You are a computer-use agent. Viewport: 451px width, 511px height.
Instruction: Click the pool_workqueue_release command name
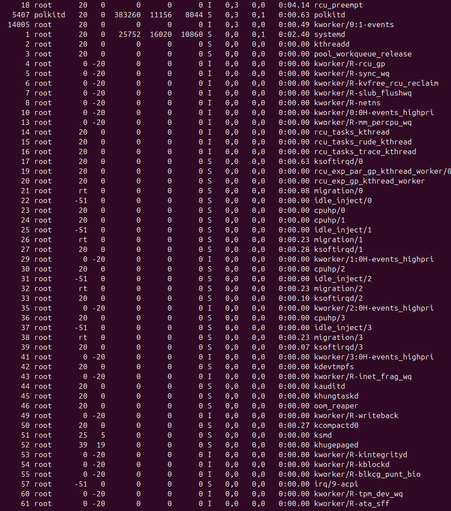(363, 54)
